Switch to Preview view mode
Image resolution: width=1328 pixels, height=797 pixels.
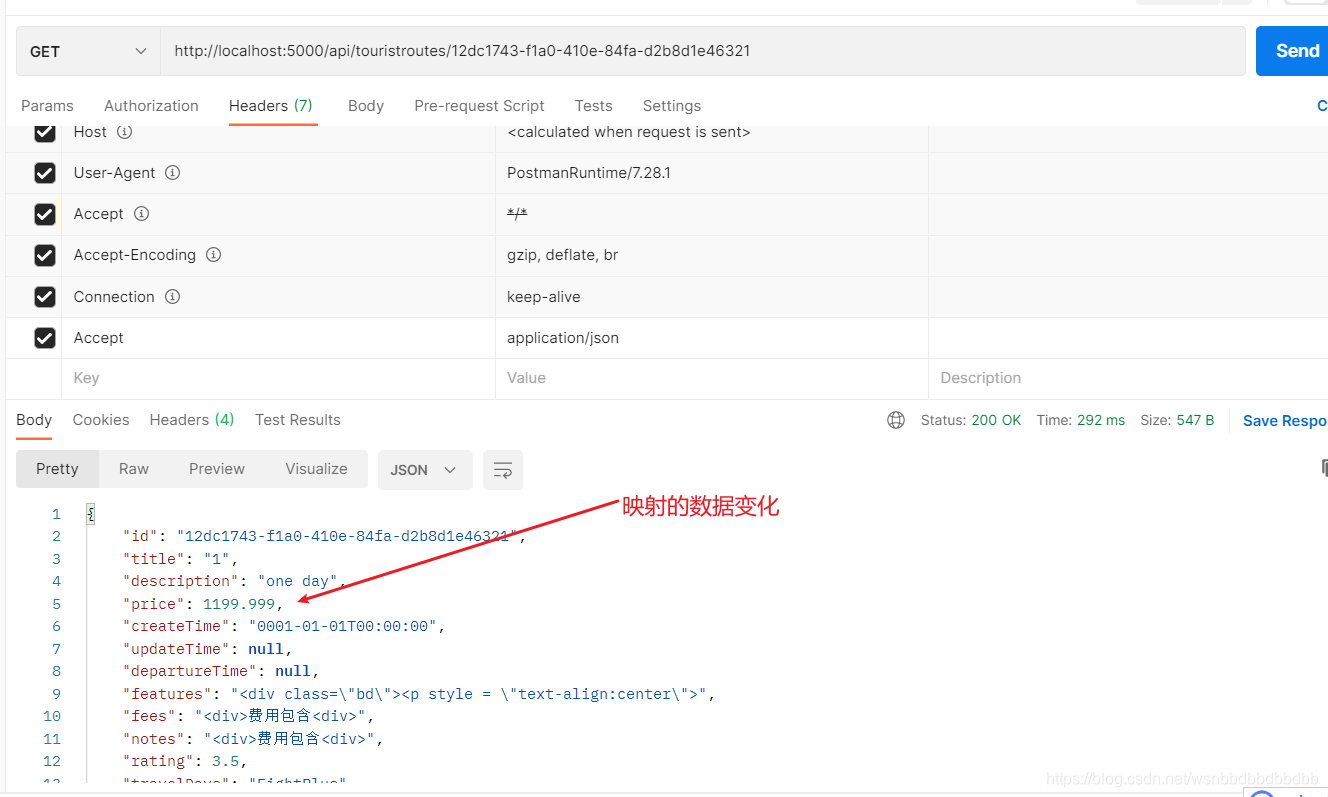(x=217, y=469)
